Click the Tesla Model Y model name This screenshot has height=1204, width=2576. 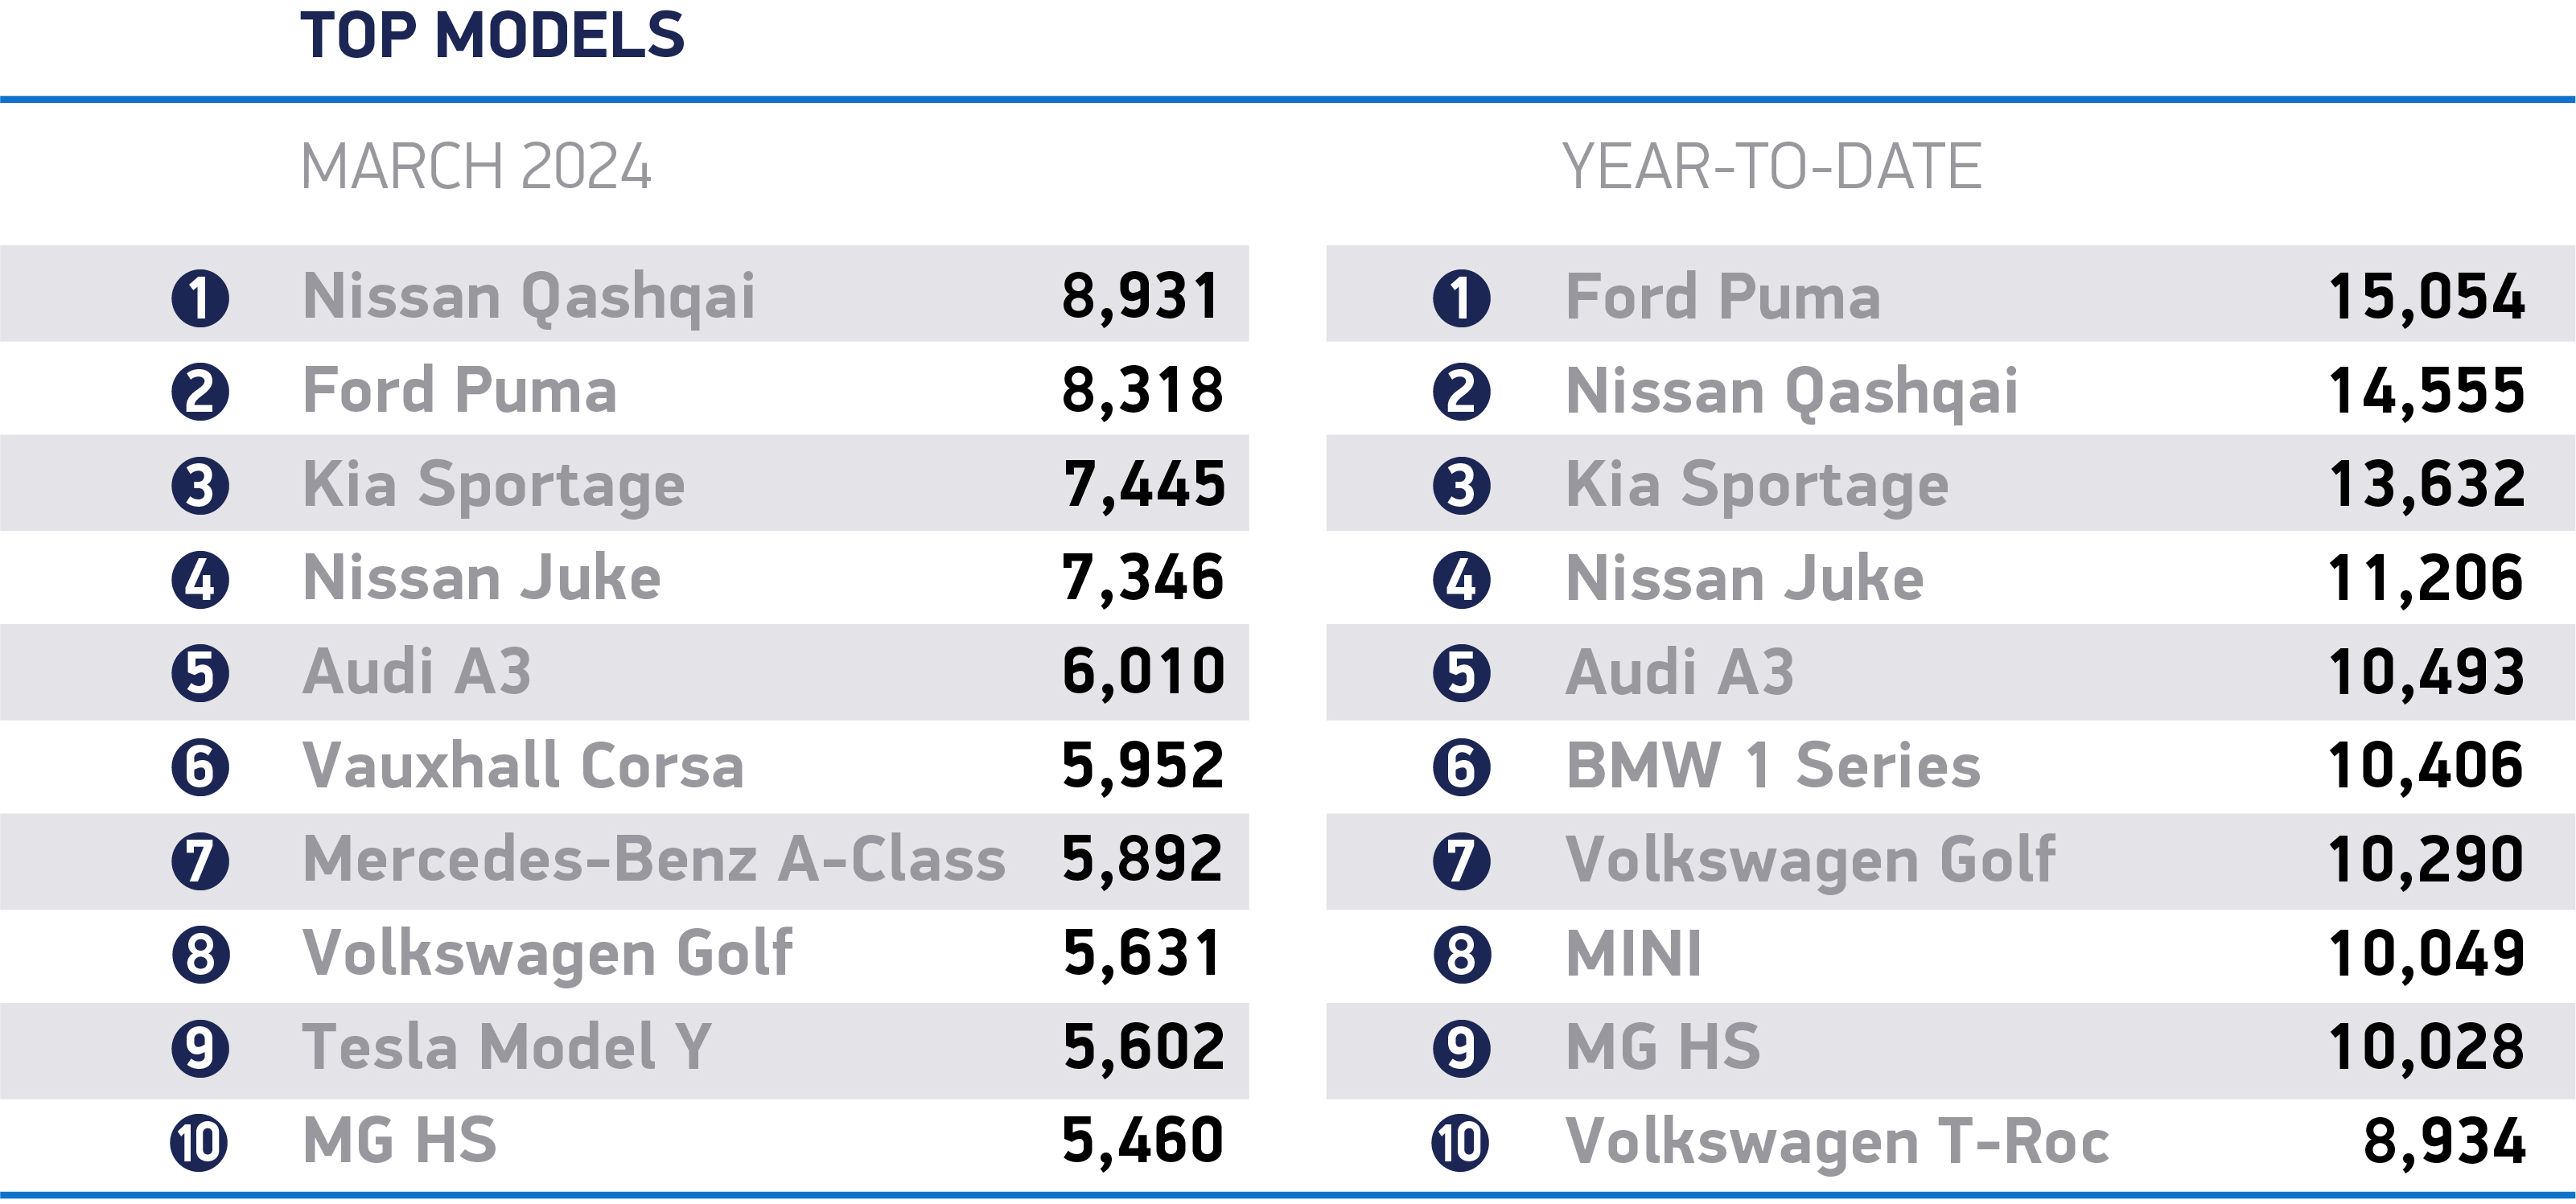(507, 1047)
